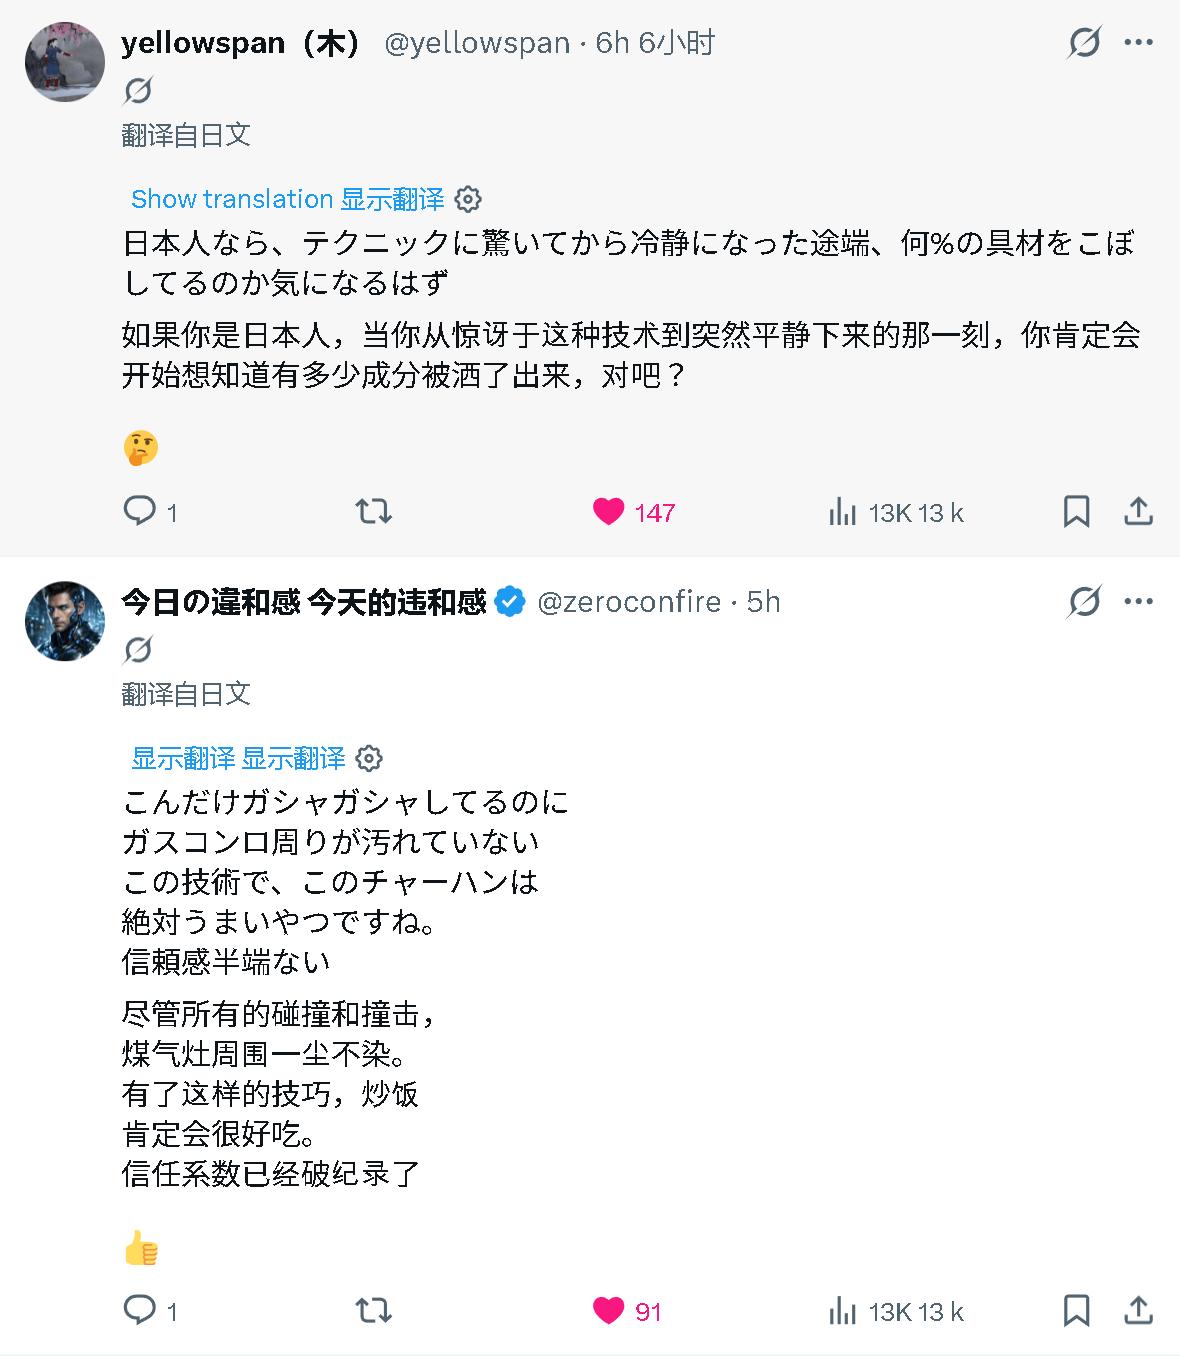Click Grok icon on yellowspan's post header
This screenshot has width=1180, height=1356.
1084,43
